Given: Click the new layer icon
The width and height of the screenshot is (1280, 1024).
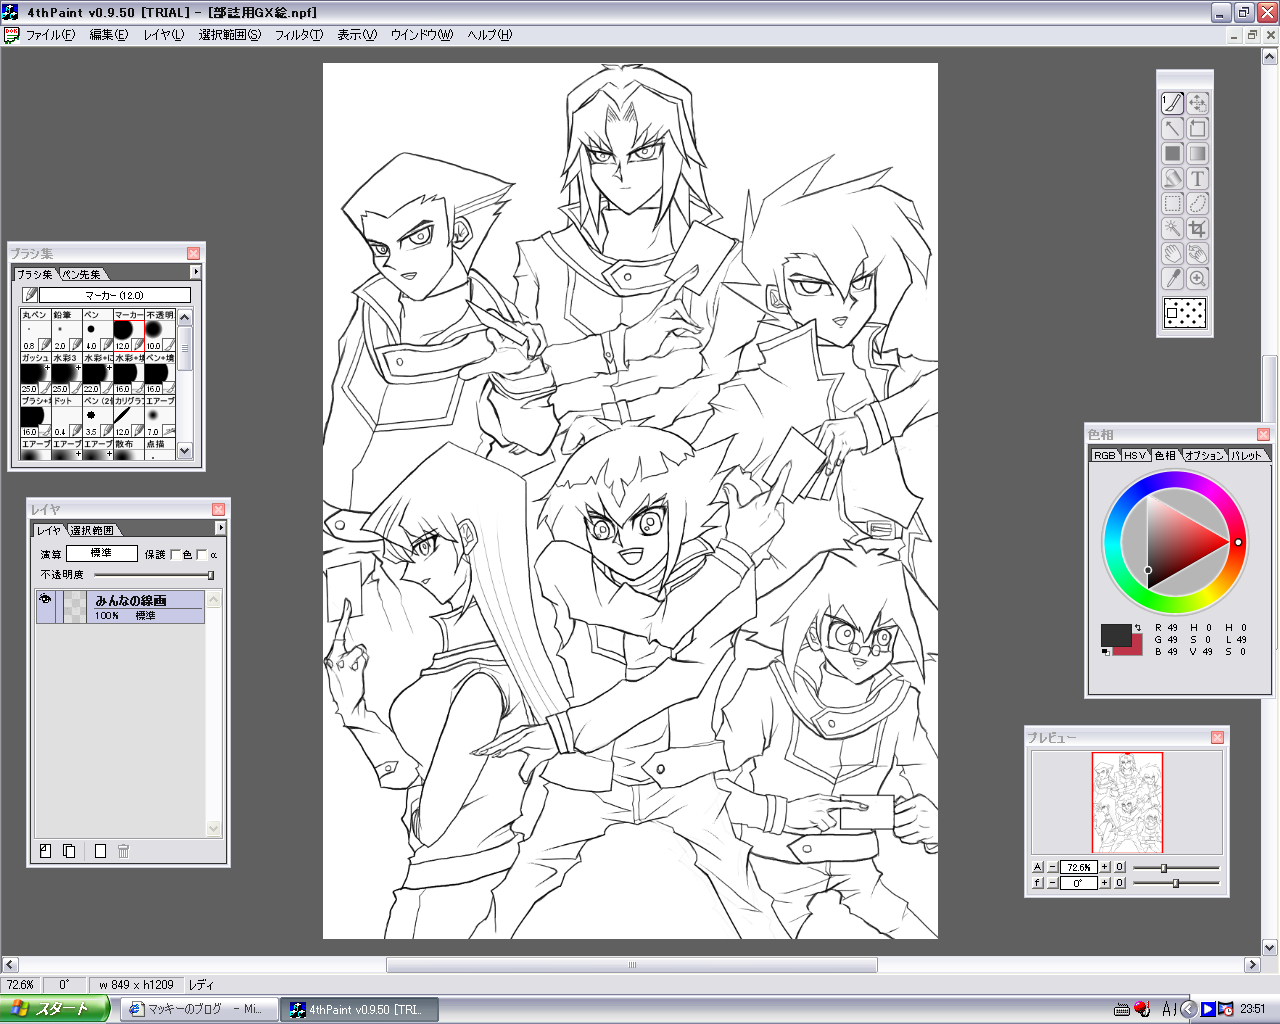Looking at the screenshot, I should [45, 851].
